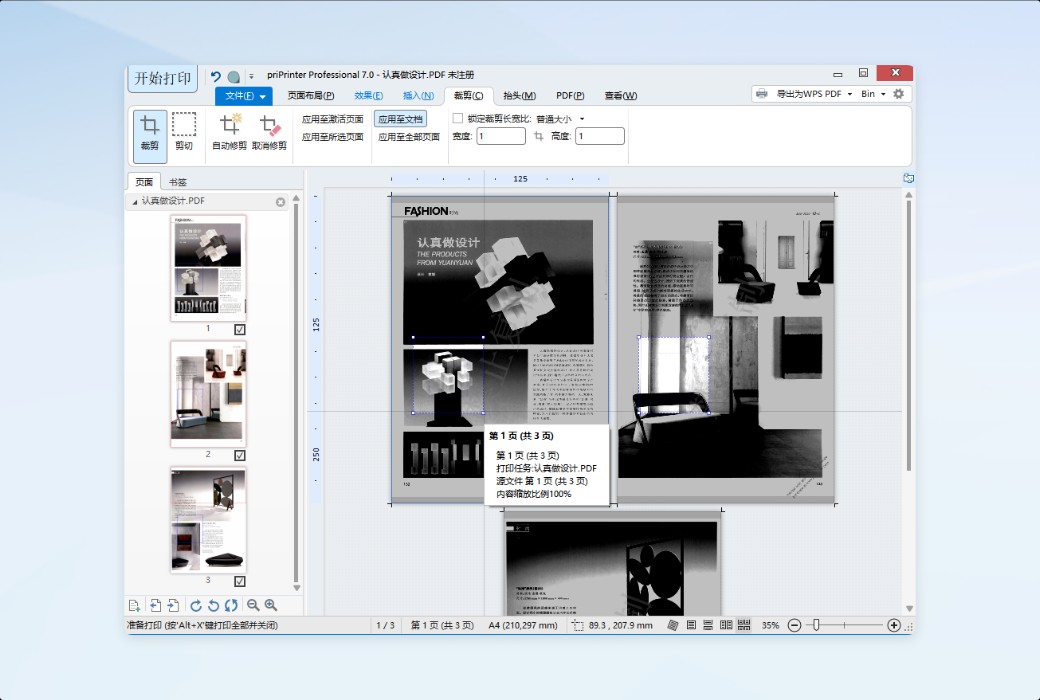Switch to continuous page view icon
Image resolution: width=1040 pixels, height=700 pixels.
708,625
